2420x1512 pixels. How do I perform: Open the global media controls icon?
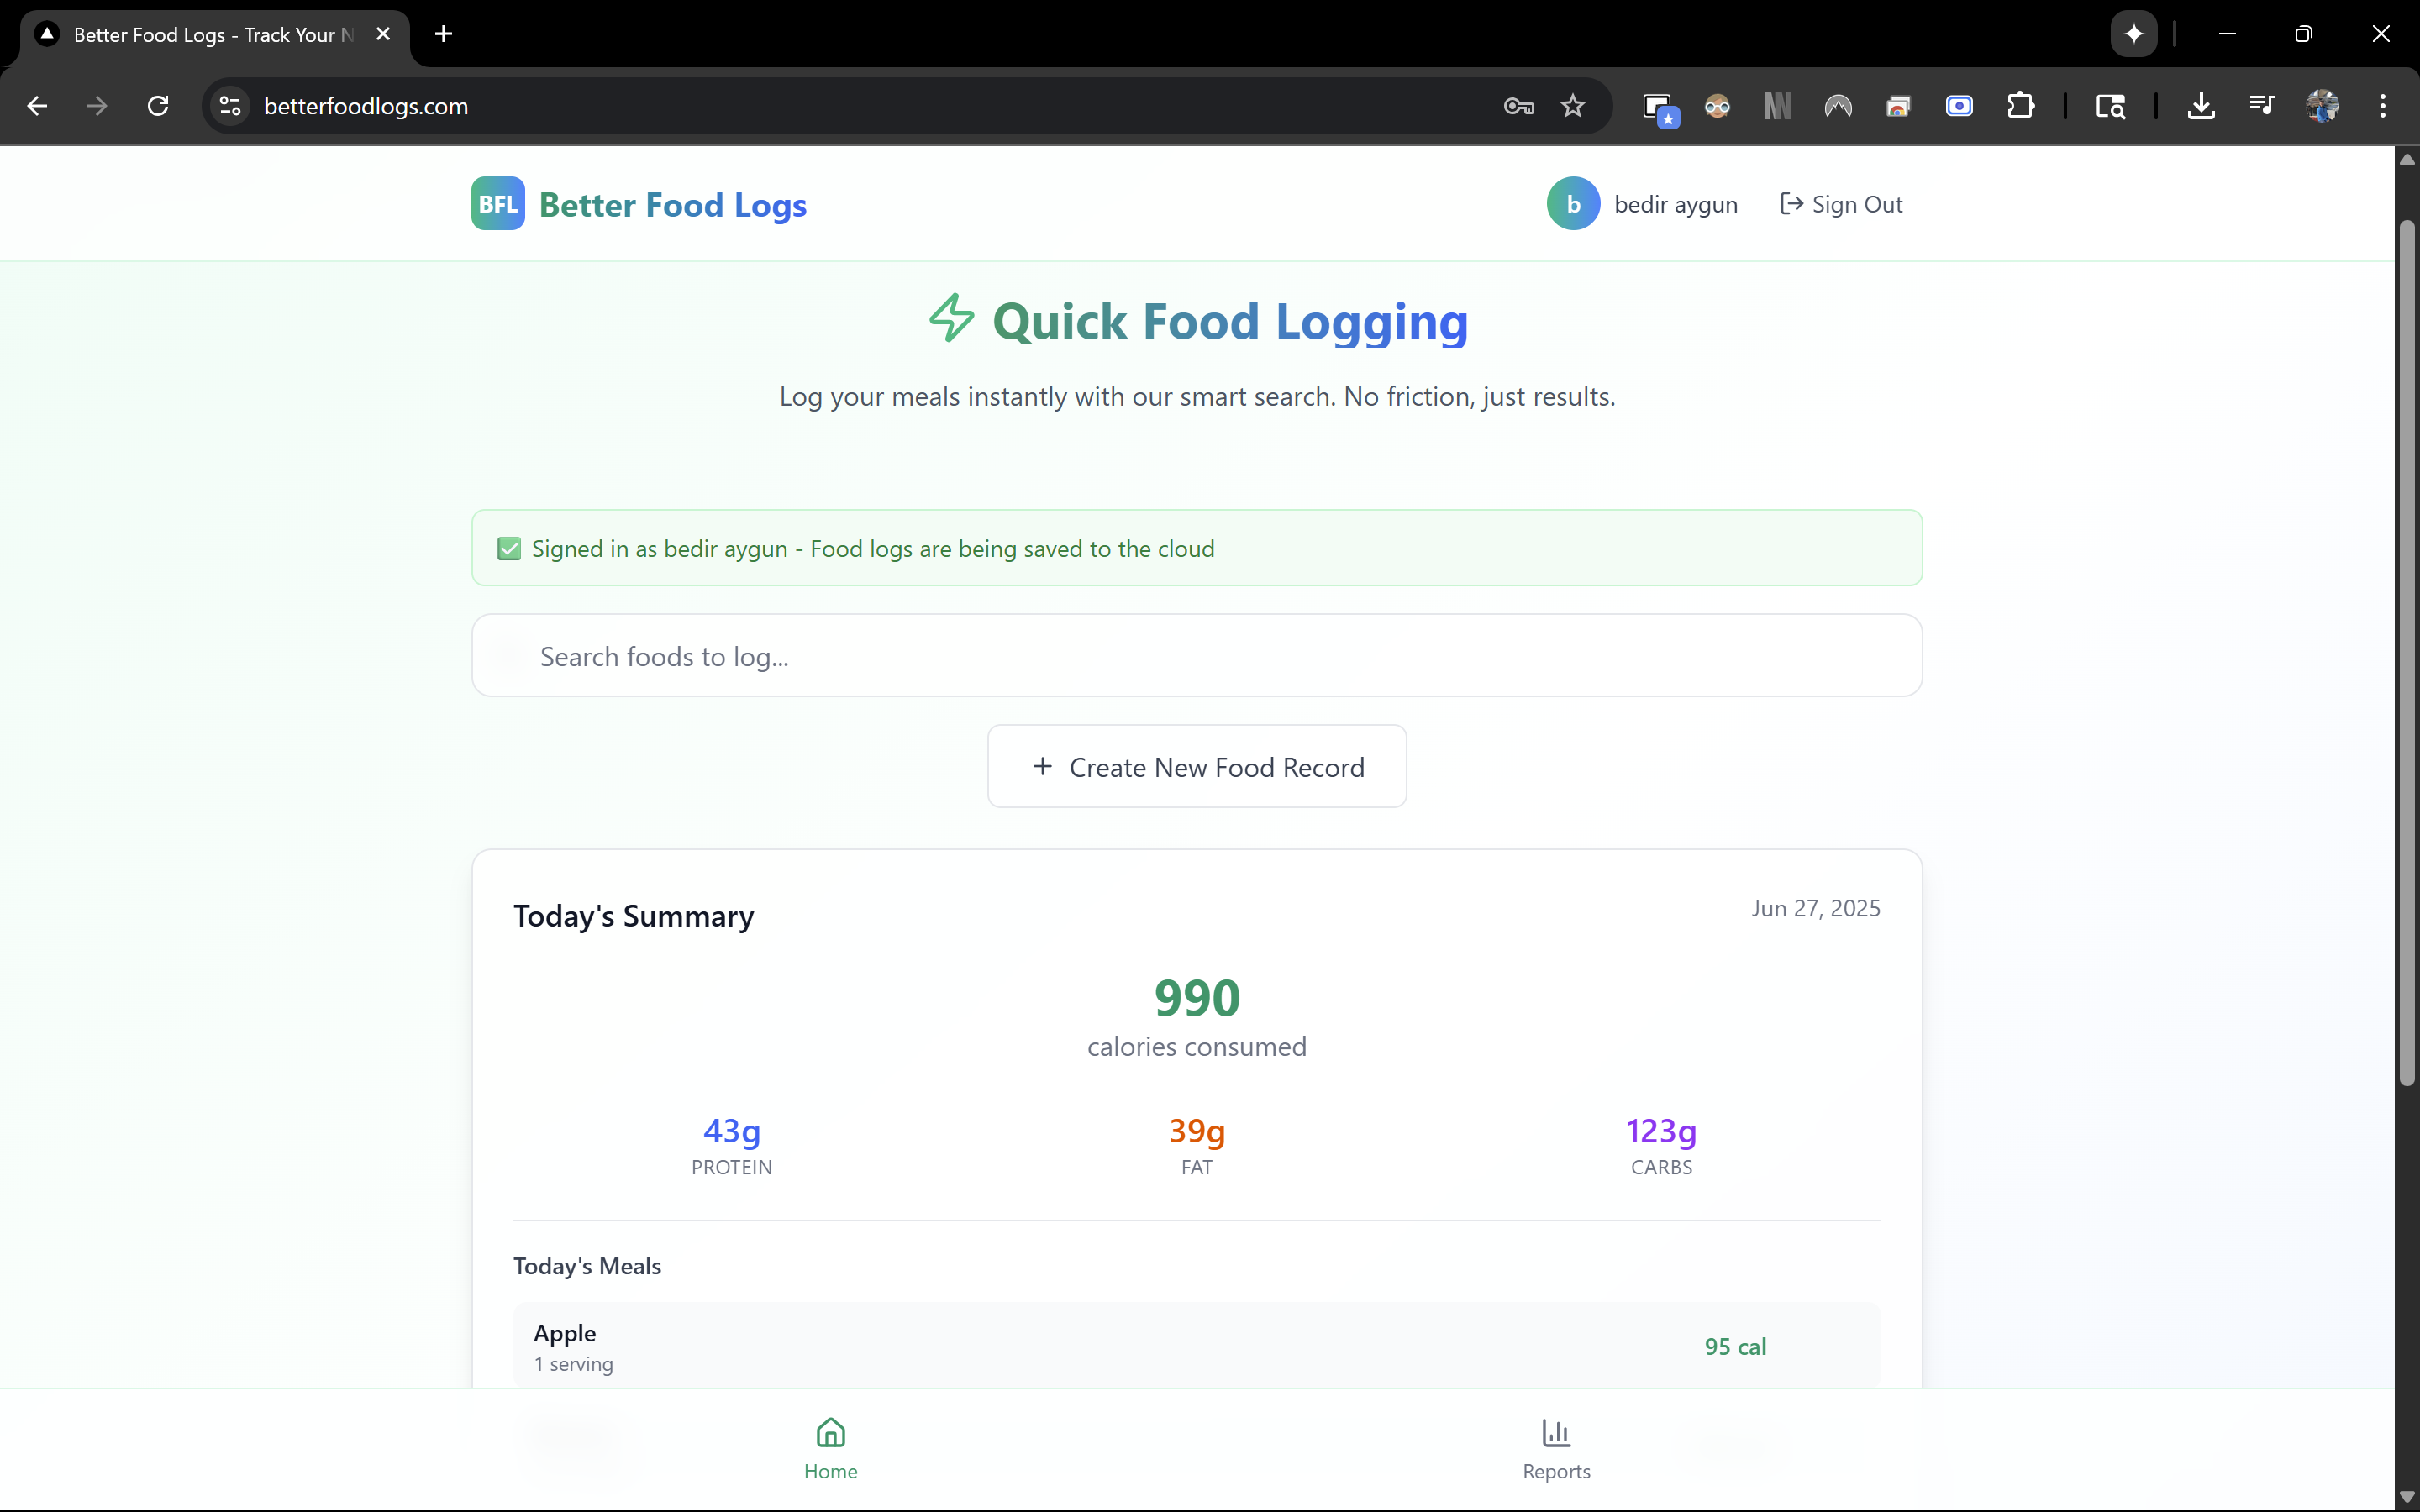2263,105
